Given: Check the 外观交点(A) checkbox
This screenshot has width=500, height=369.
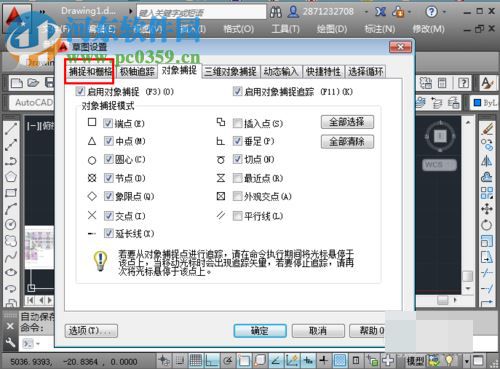Looking at the screenshot, I should [x=237, y=196].
